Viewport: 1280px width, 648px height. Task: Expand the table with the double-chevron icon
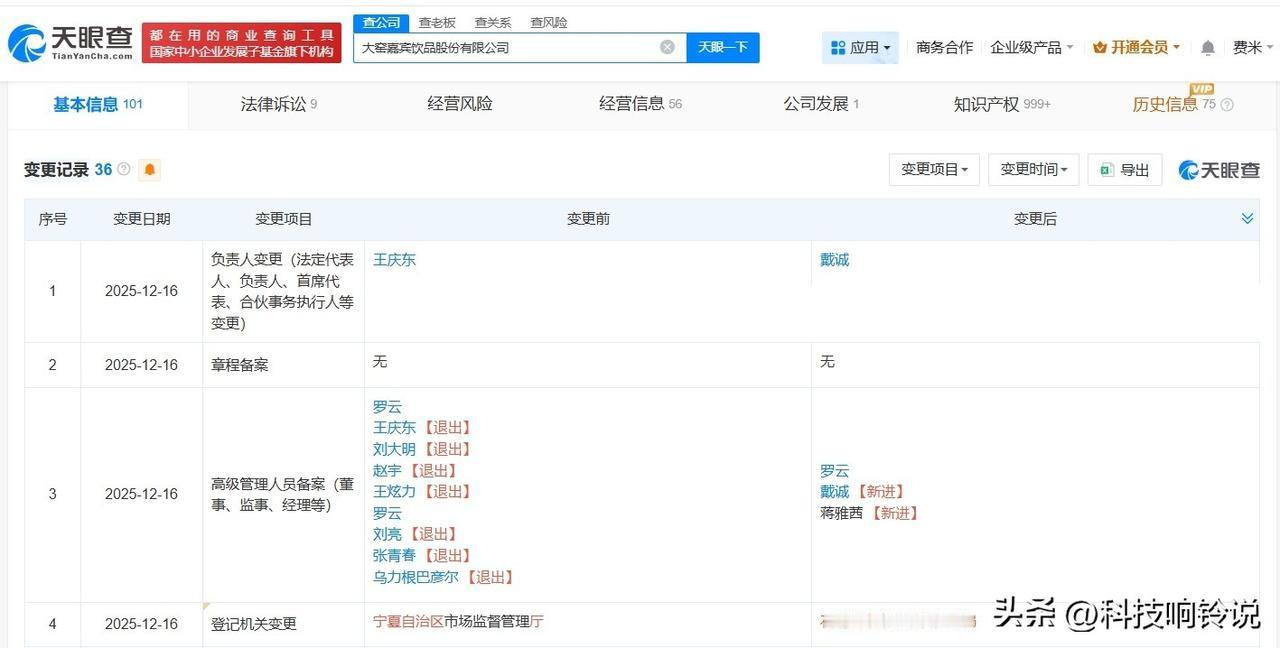pyautogui.click(x=1247, y=218)
